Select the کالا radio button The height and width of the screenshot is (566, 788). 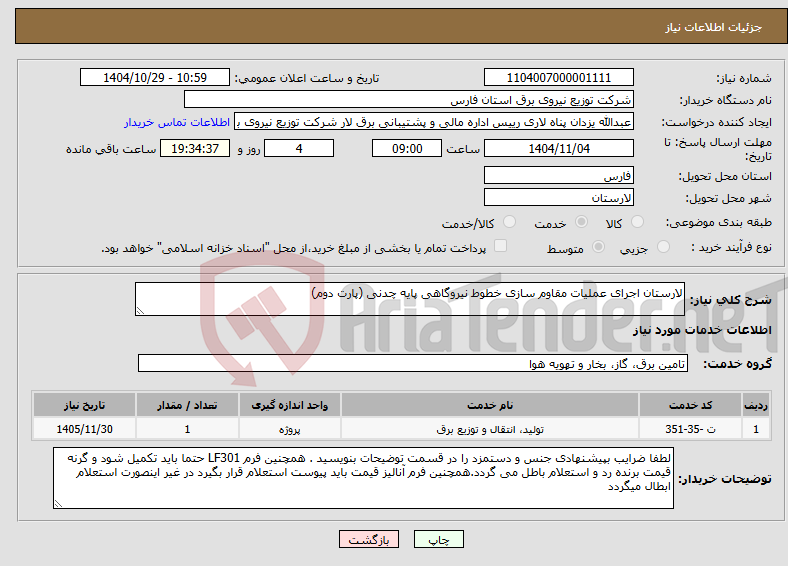[637, 222]
